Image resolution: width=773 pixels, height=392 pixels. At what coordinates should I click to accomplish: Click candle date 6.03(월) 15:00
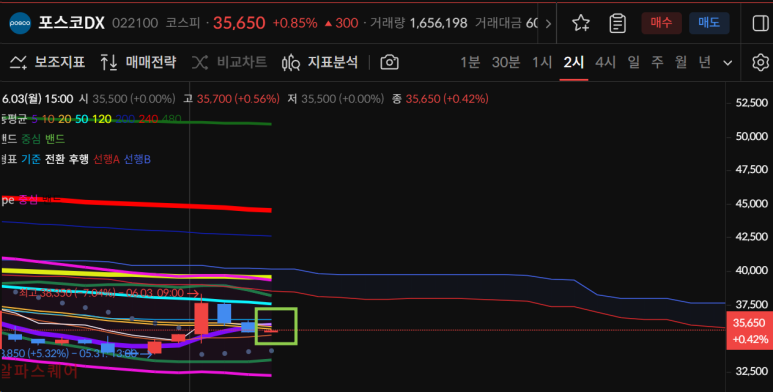[x=37, y=99]
